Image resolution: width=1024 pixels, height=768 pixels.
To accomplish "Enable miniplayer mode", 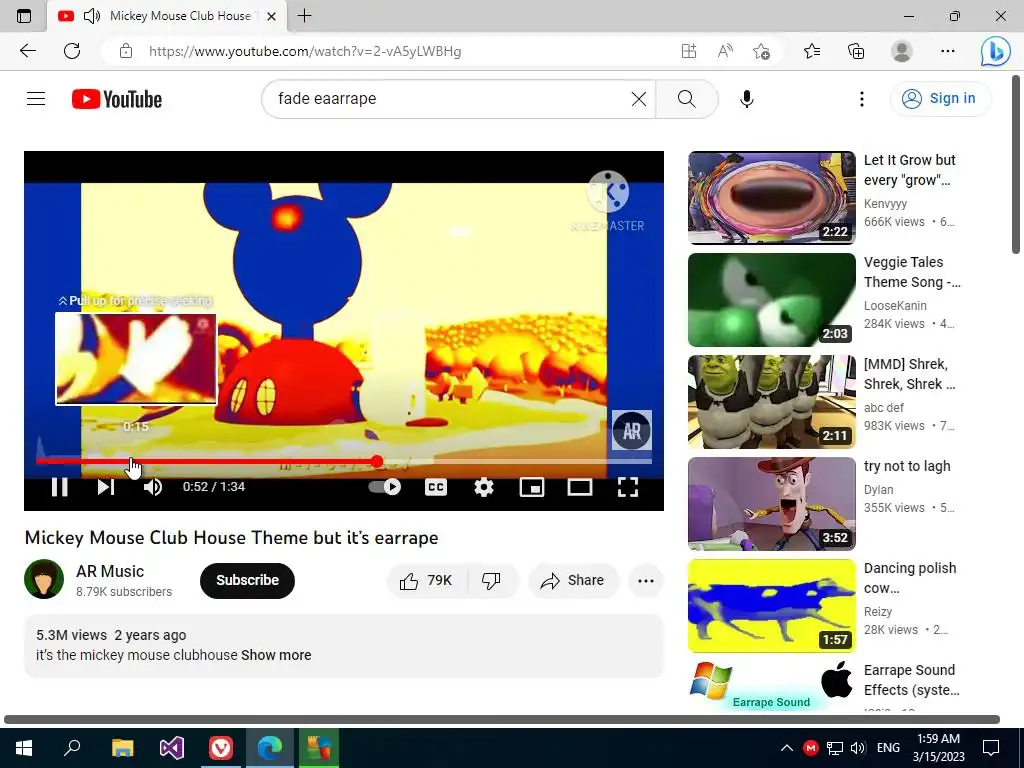I will pos(532,487).
